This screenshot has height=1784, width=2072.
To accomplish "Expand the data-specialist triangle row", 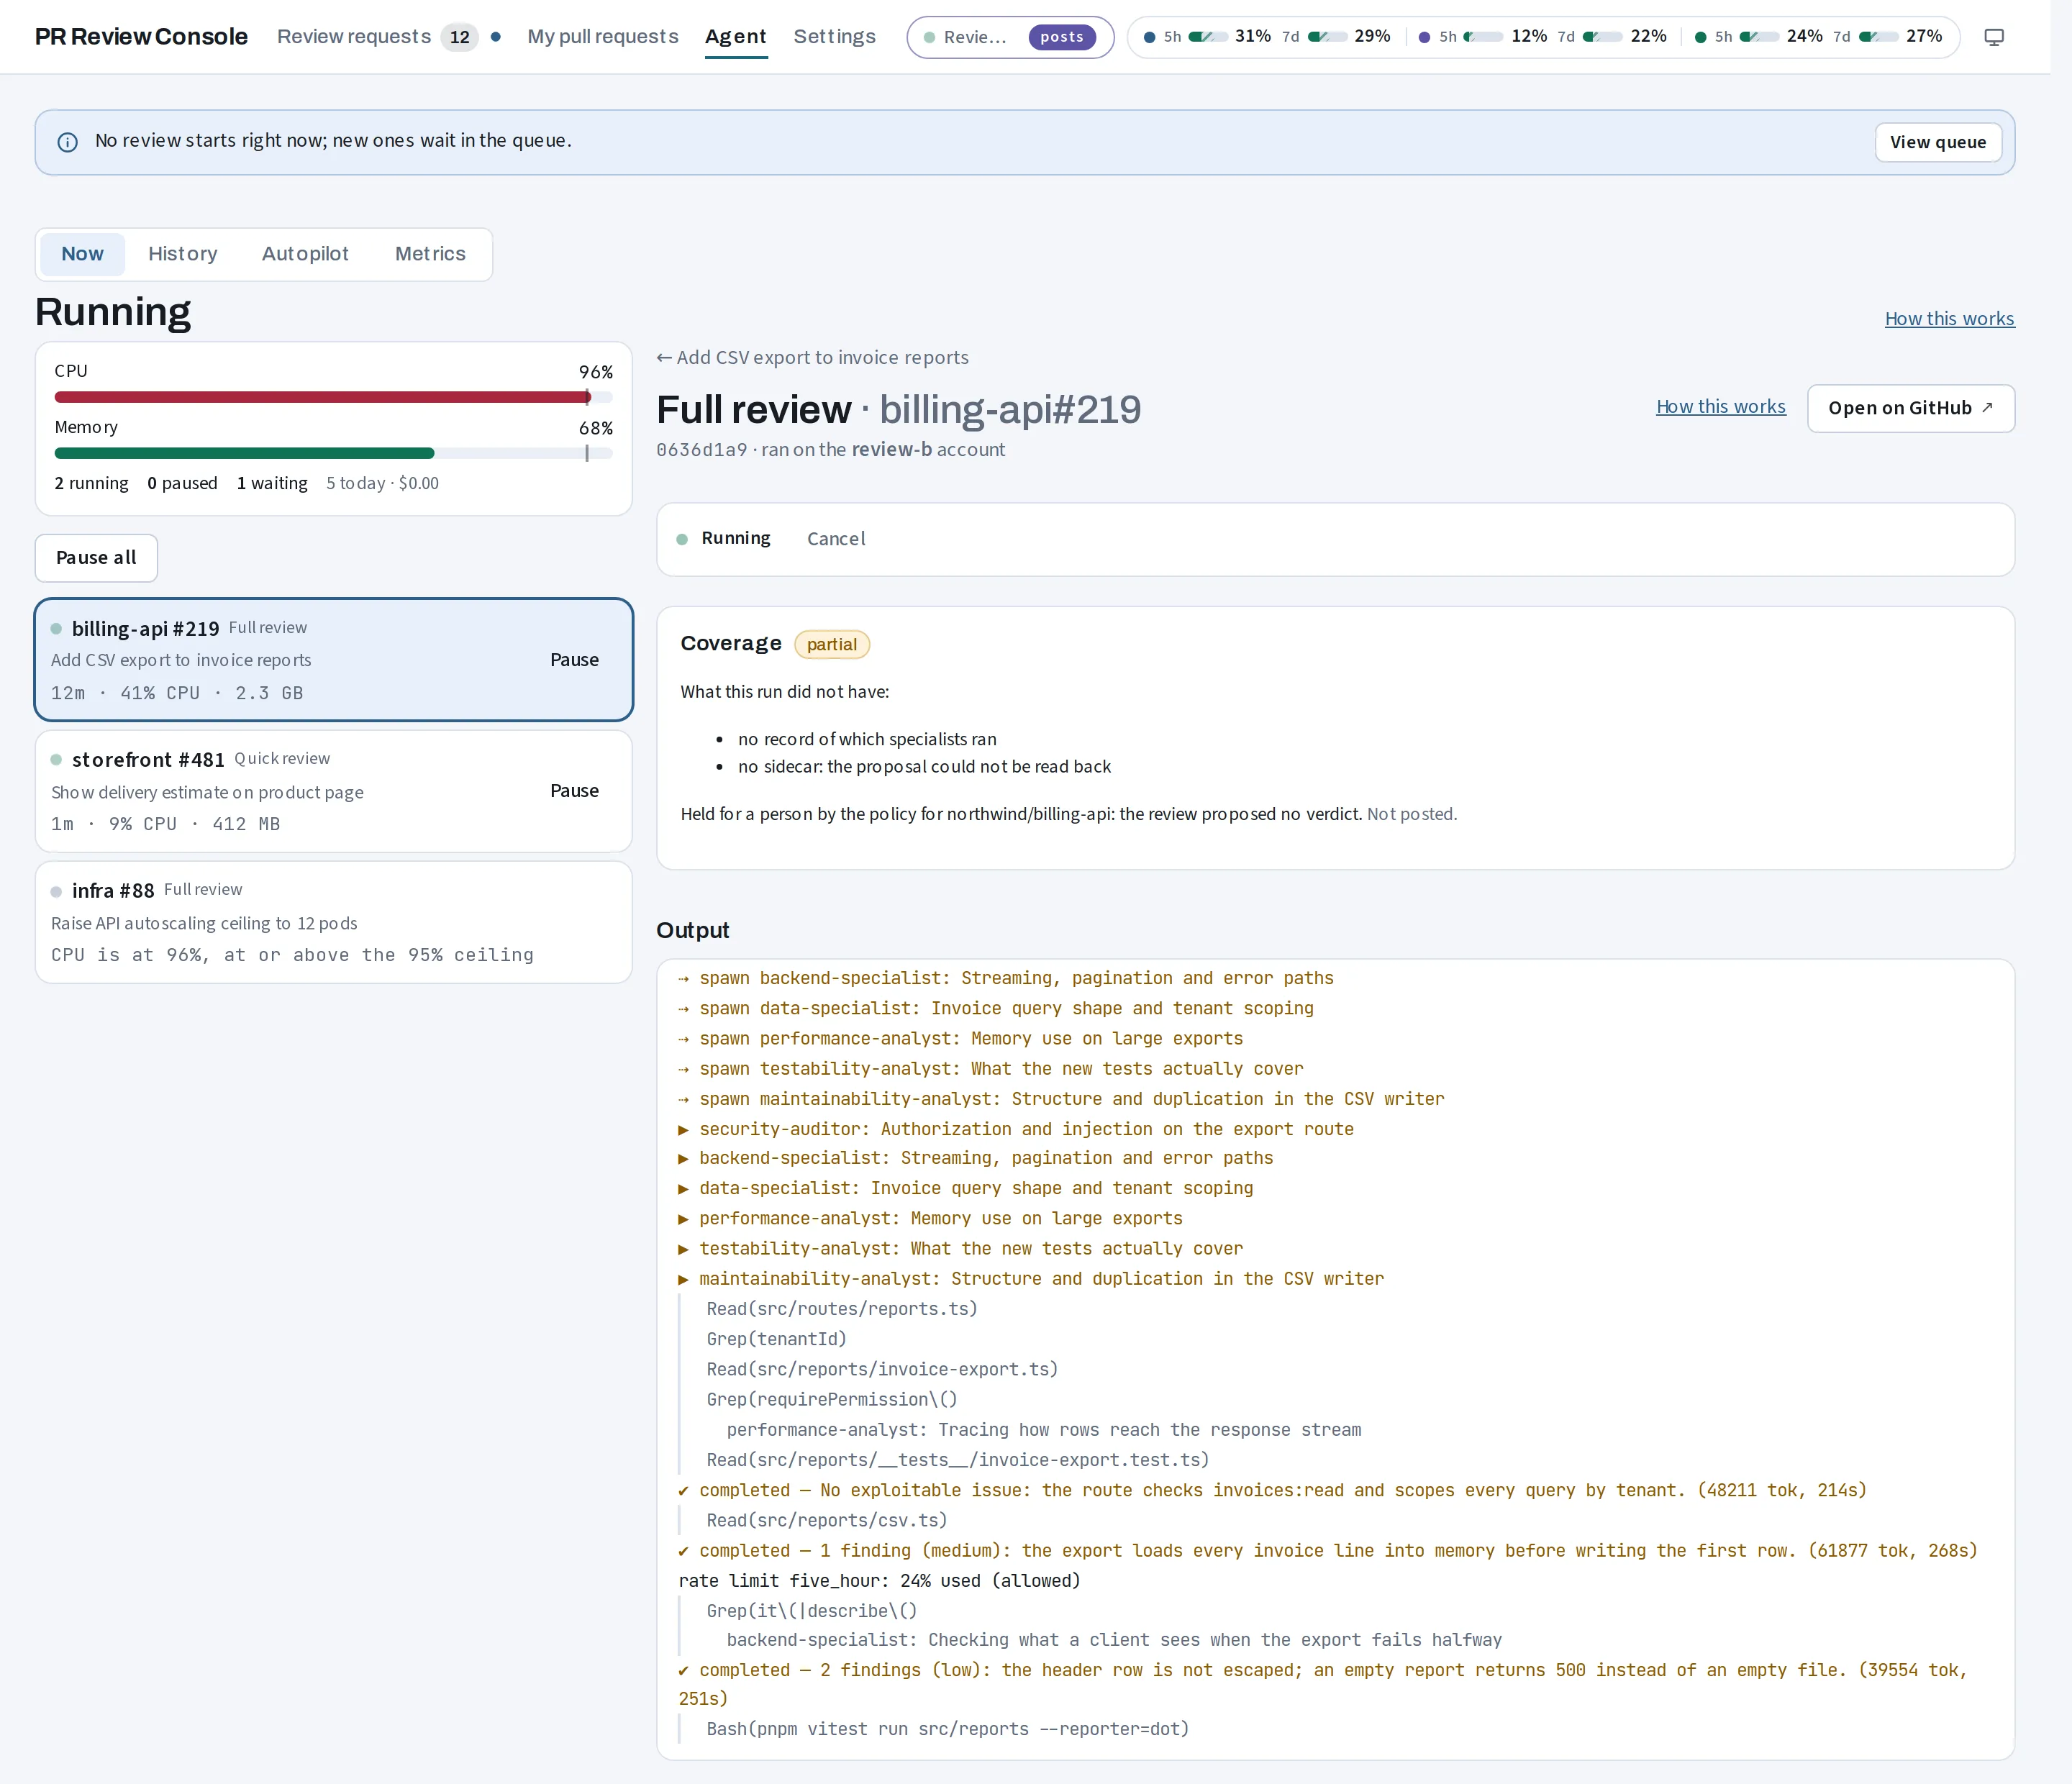I will [x=966, y=1188].
